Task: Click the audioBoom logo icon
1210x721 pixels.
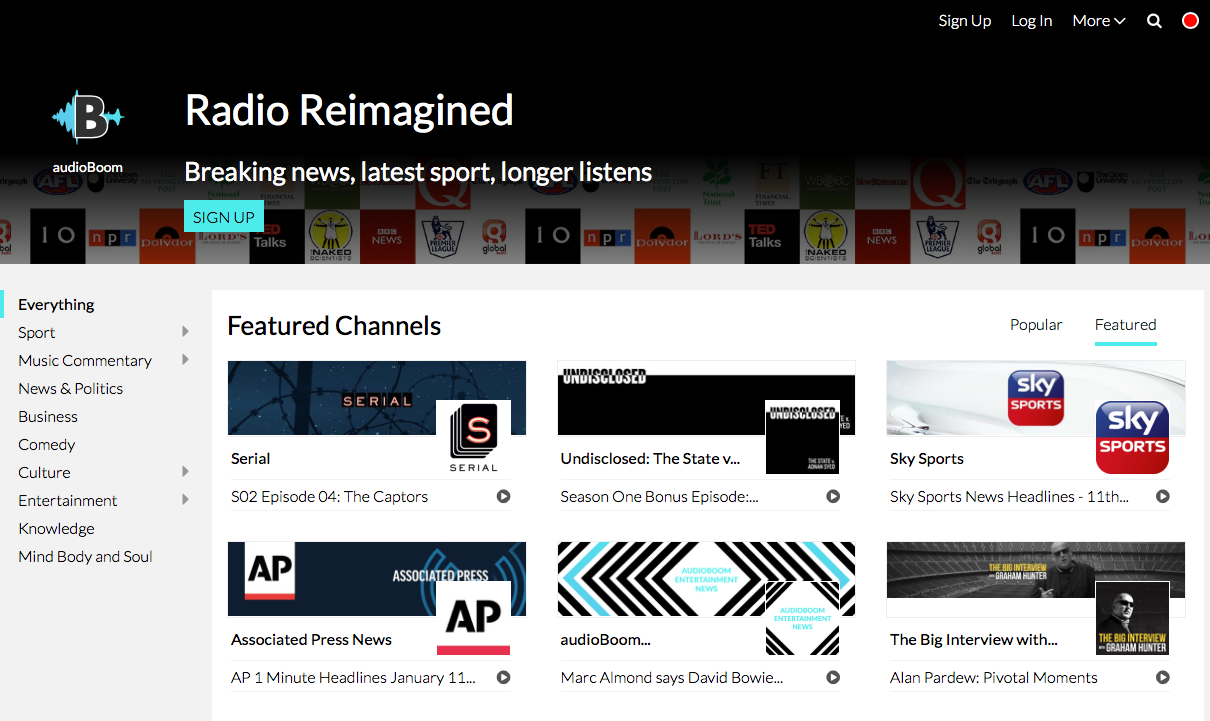Action: tap(87, 117)
